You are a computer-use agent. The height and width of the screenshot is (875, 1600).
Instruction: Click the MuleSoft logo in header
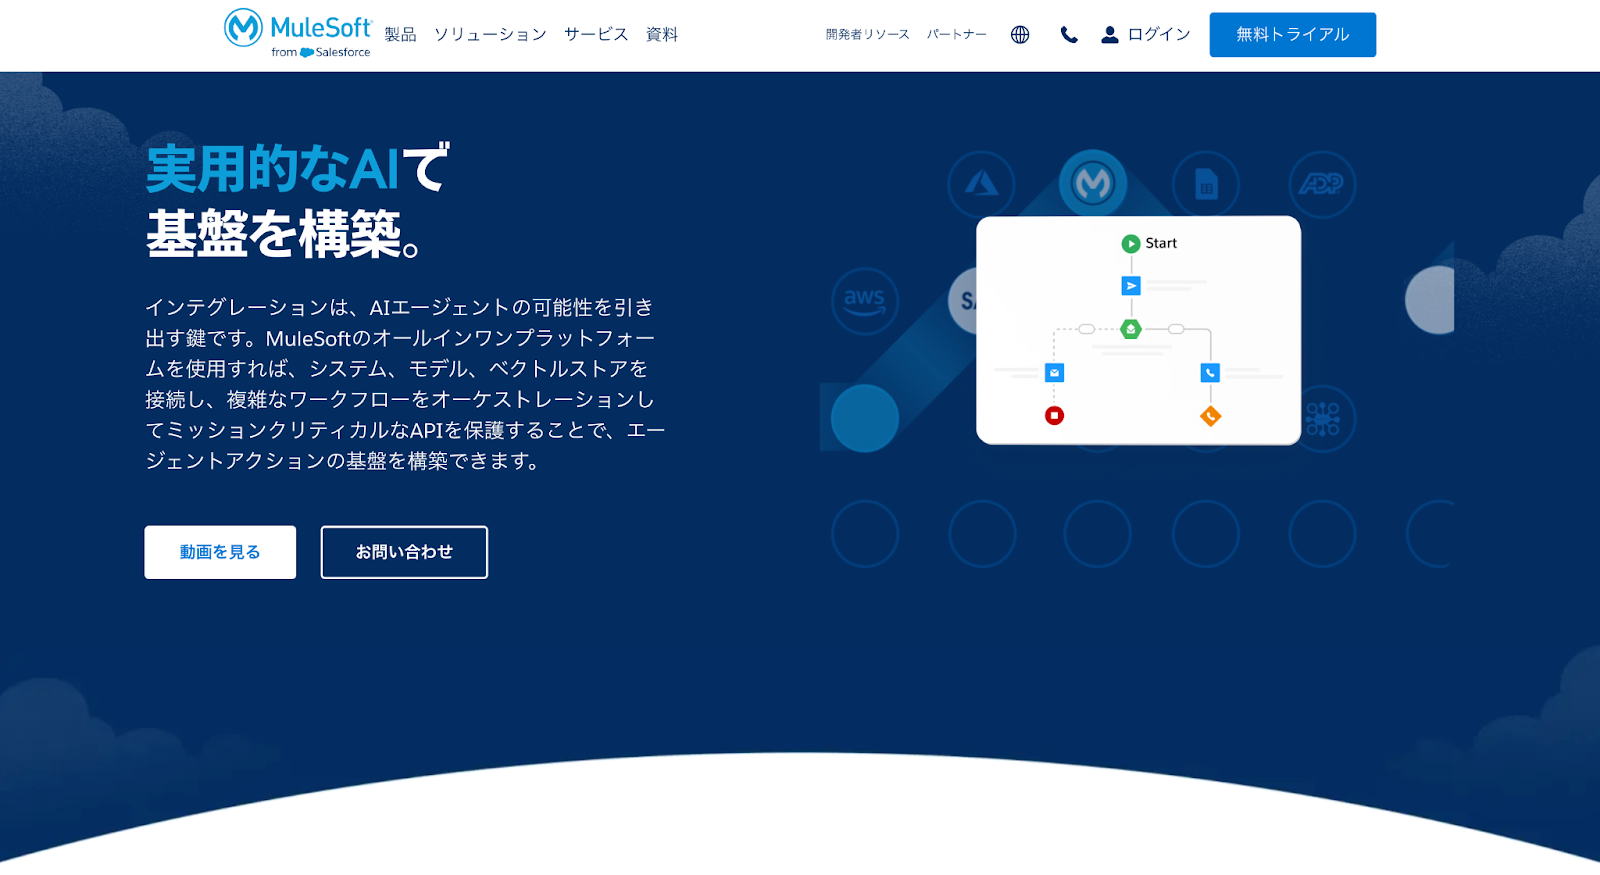[298, 33]
